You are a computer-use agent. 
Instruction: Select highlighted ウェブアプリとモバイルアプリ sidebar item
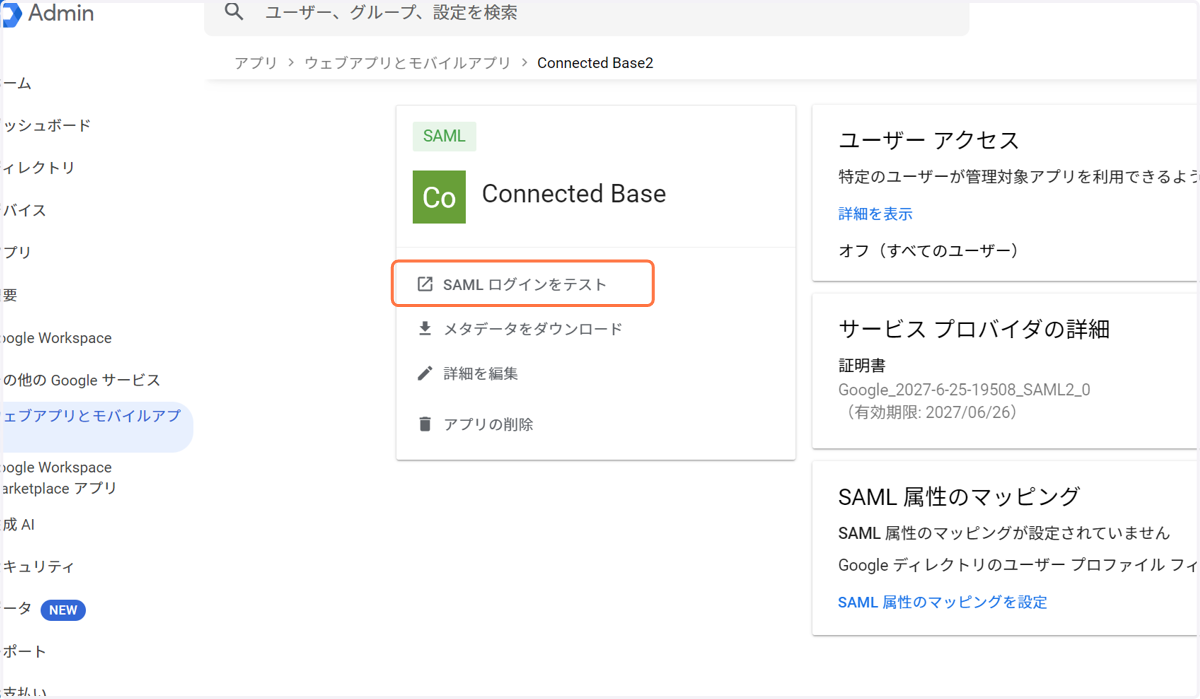click(96, 427)
